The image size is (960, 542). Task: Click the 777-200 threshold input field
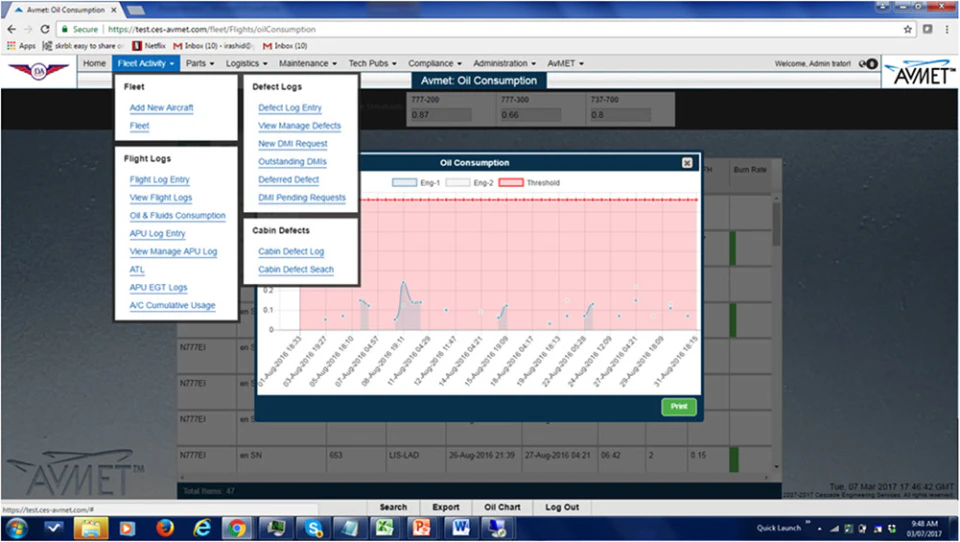[441, 115]
